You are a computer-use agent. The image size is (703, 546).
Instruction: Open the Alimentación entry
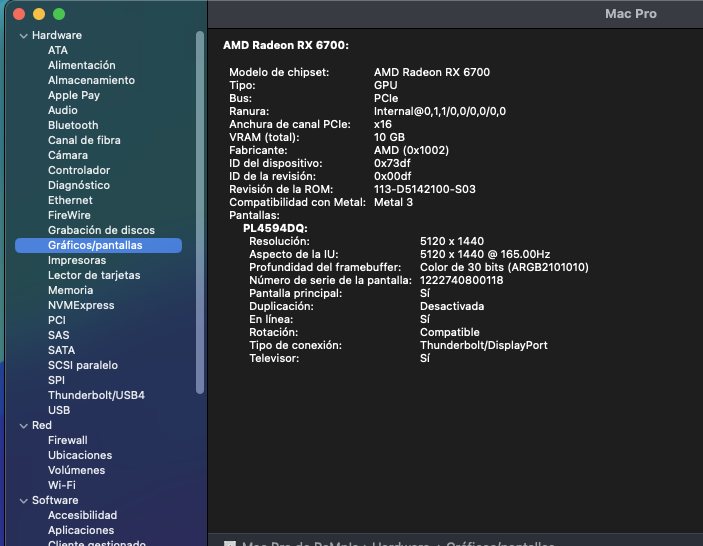[82, 65]
